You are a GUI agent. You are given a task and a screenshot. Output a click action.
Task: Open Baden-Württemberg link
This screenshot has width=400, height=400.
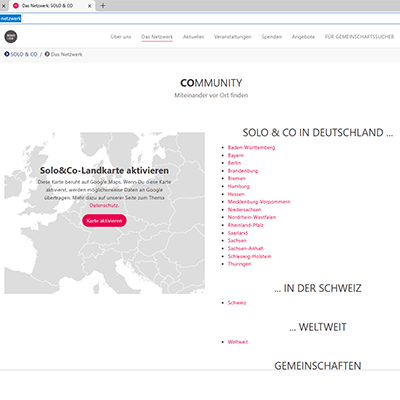tap(251, 147)
